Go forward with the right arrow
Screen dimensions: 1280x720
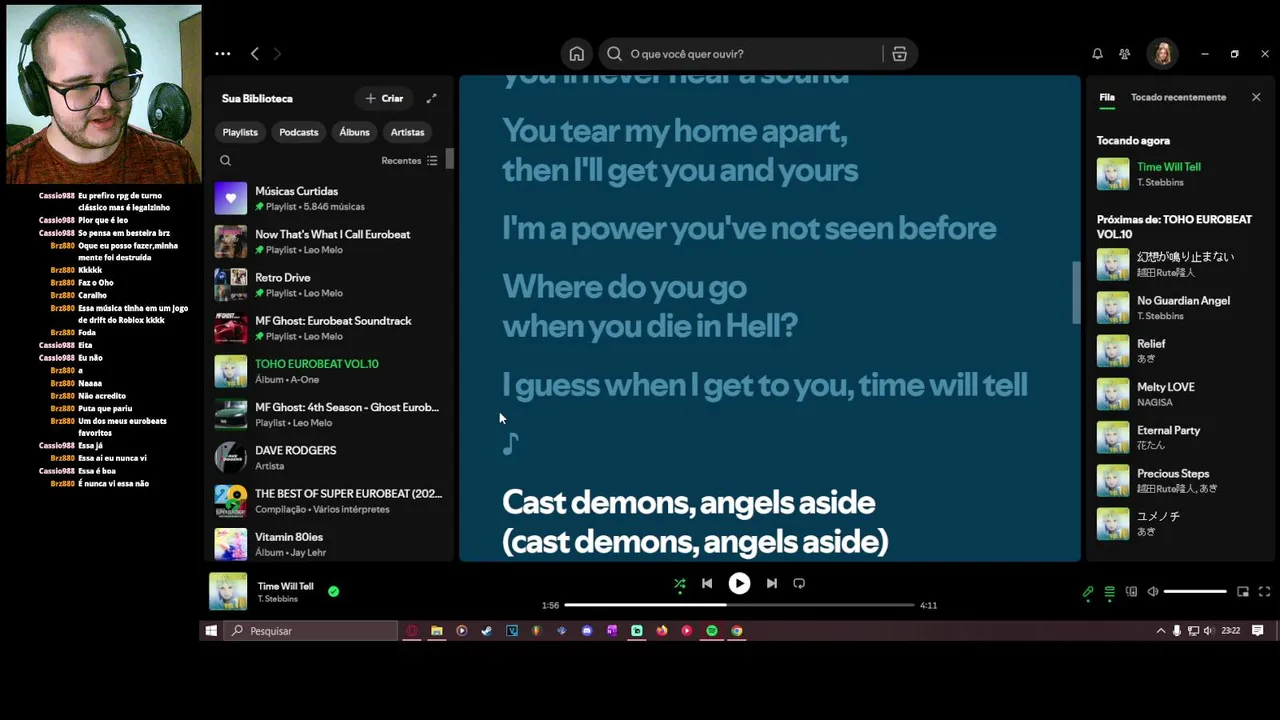[277, 54]
